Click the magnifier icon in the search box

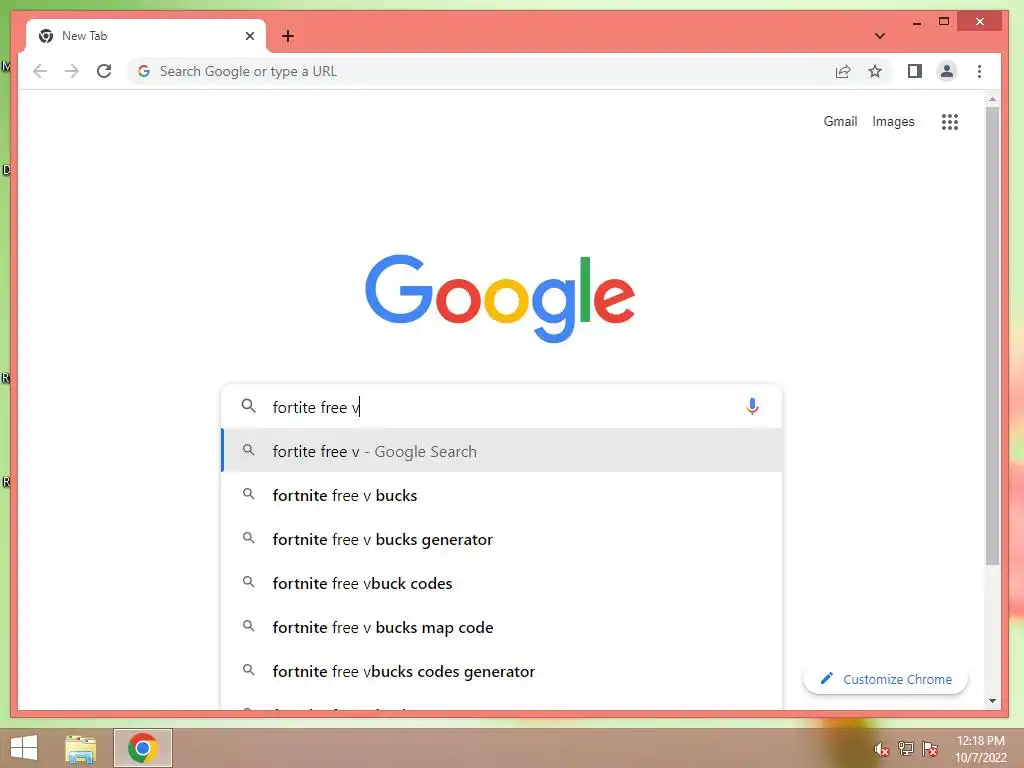[248, 406]
